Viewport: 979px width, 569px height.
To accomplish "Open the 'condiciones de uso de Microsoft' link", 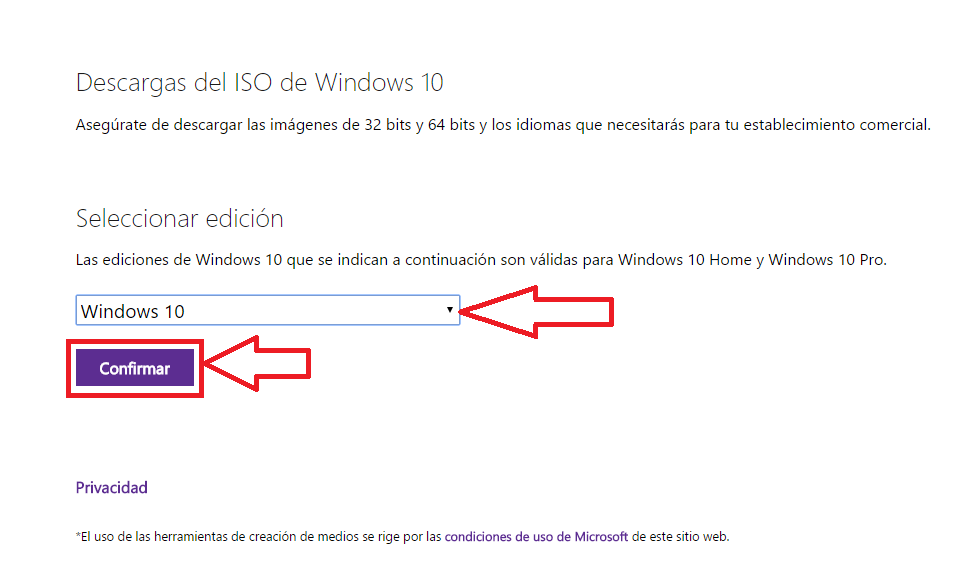I will pos(536,537).
